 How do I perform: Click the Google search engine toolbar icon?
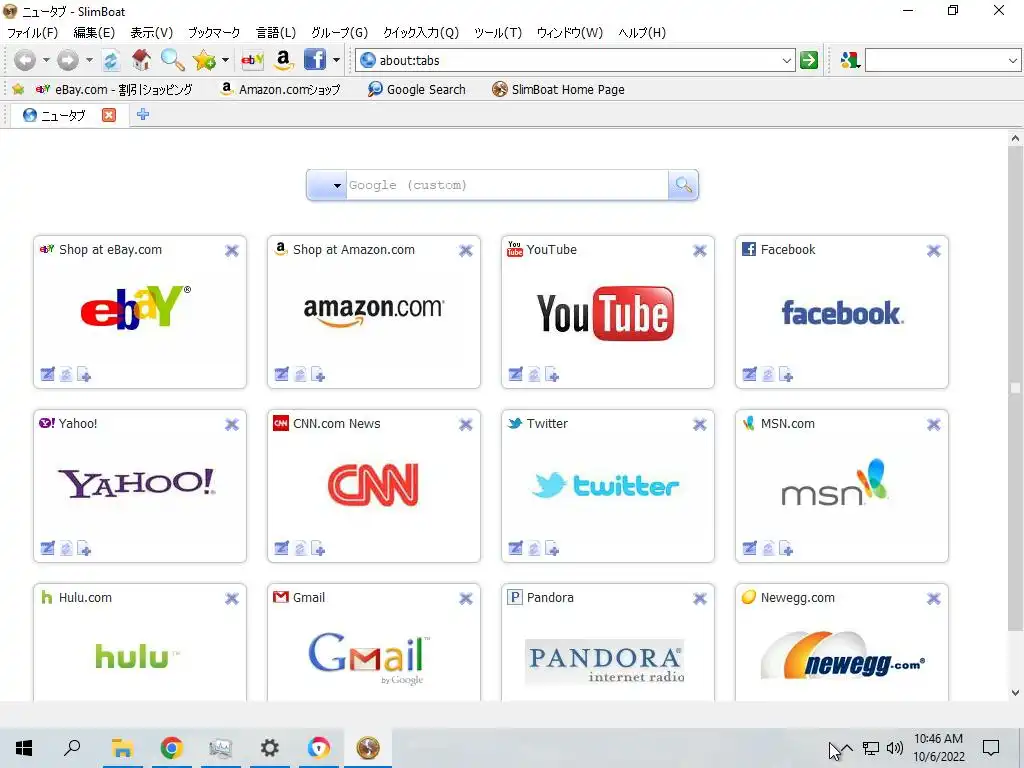point(850,61)
